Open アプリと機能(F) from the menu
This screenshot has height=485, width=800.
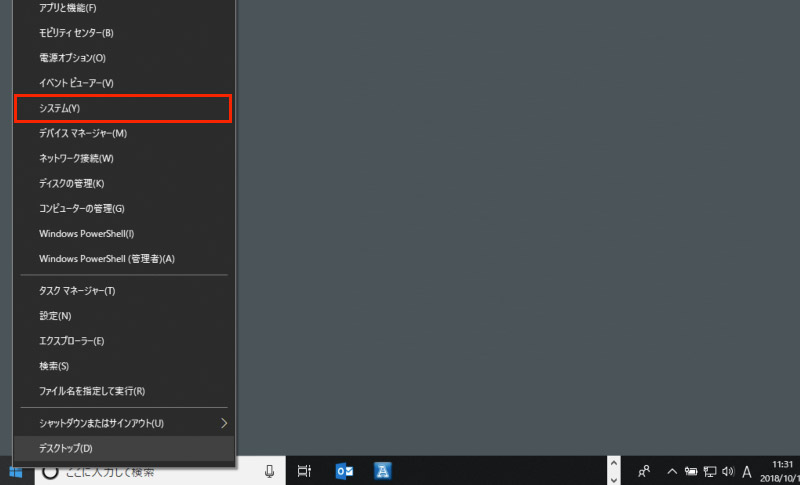[124, 8]
